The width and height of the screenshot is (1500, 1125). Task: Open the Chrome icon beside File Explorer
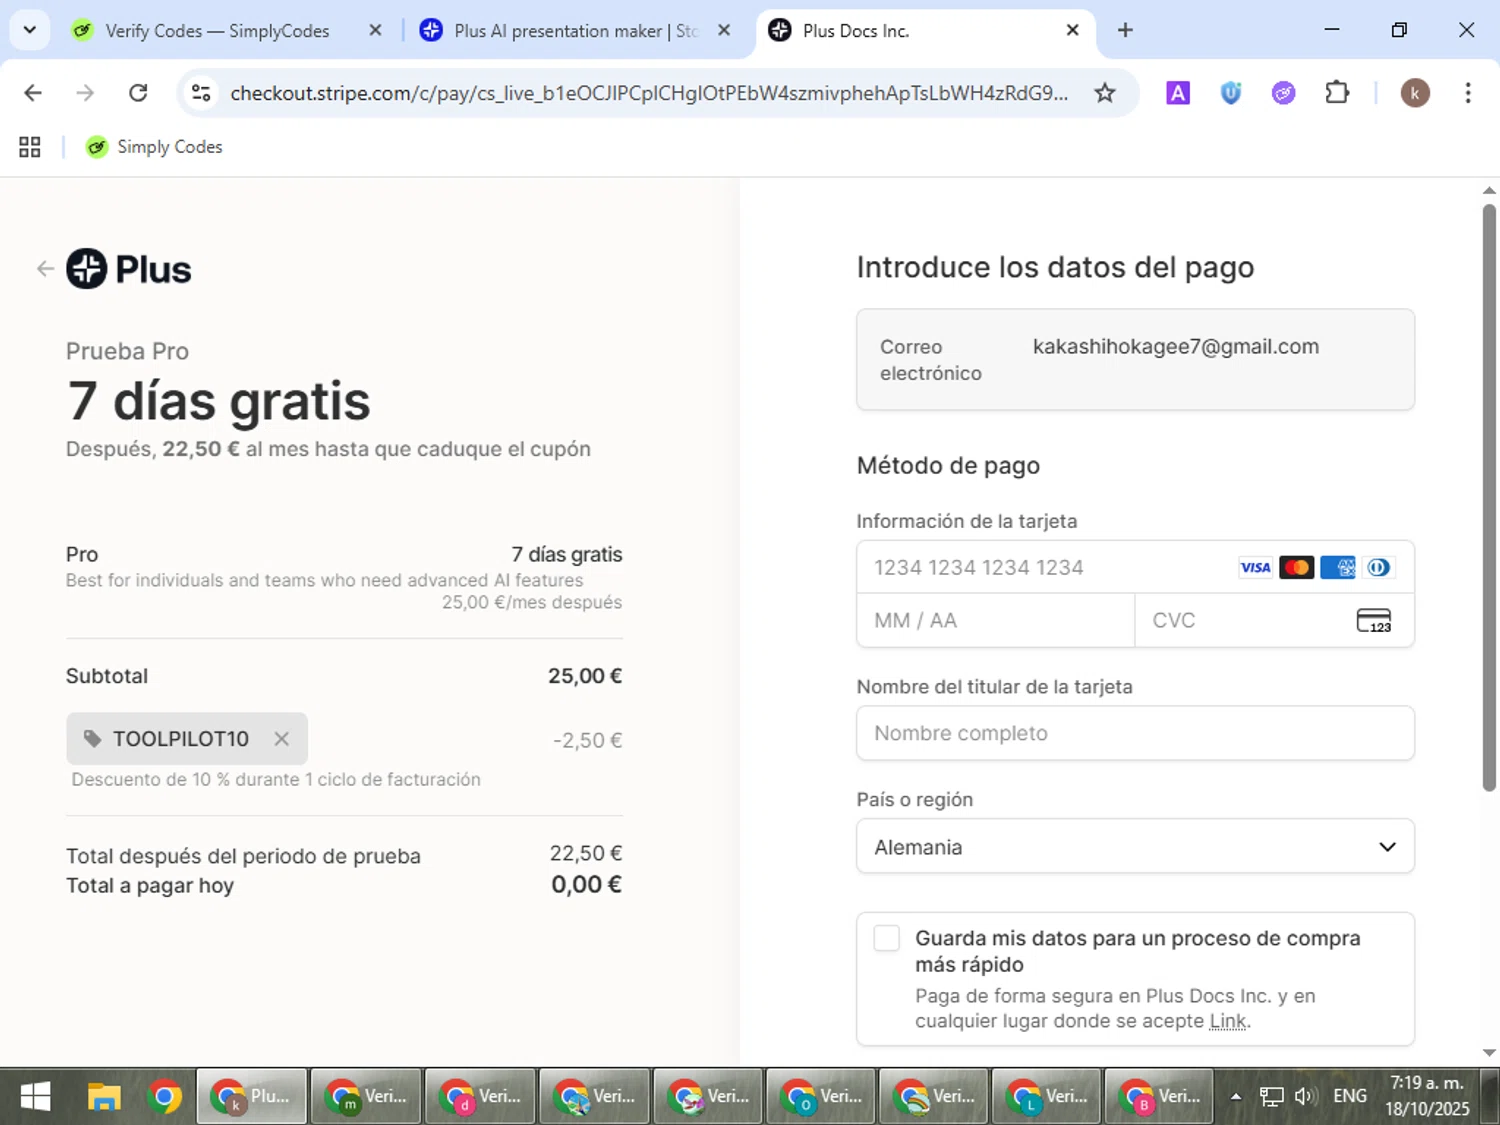(x=165, y=1097)
